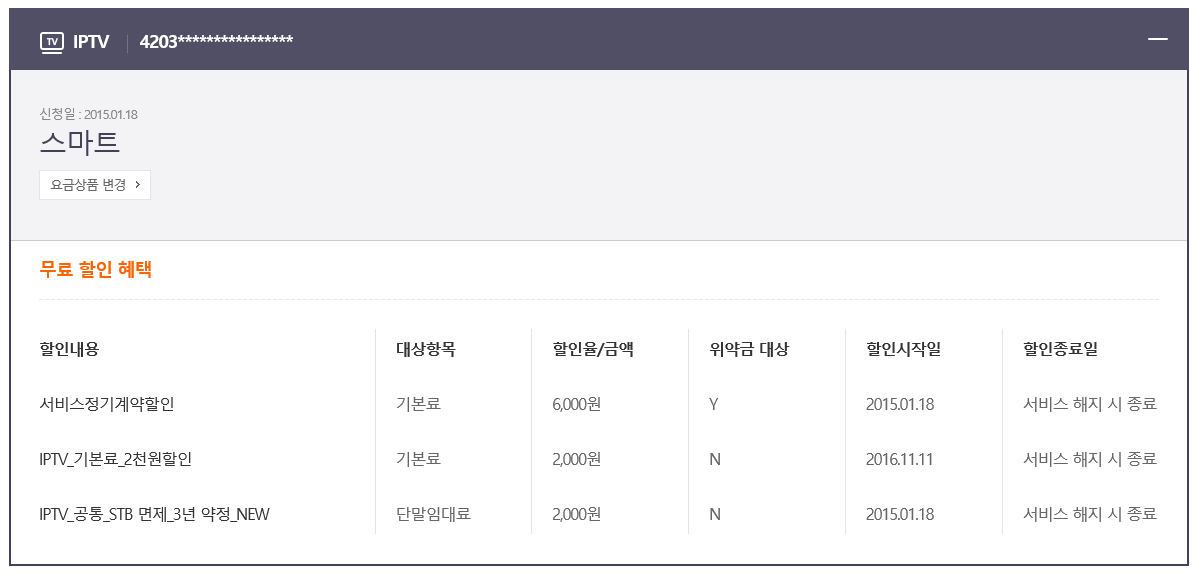Click the 할인시작일 column header

(903, 350)
